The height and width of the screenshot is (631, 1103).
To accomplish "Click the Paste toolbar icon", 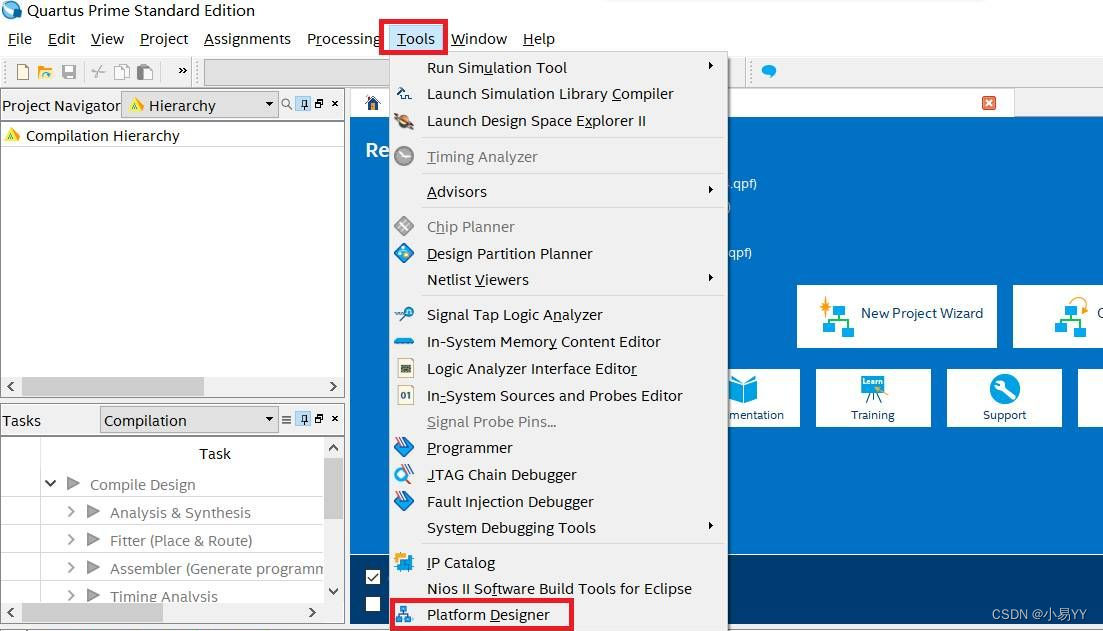I will tap(145, 72).
